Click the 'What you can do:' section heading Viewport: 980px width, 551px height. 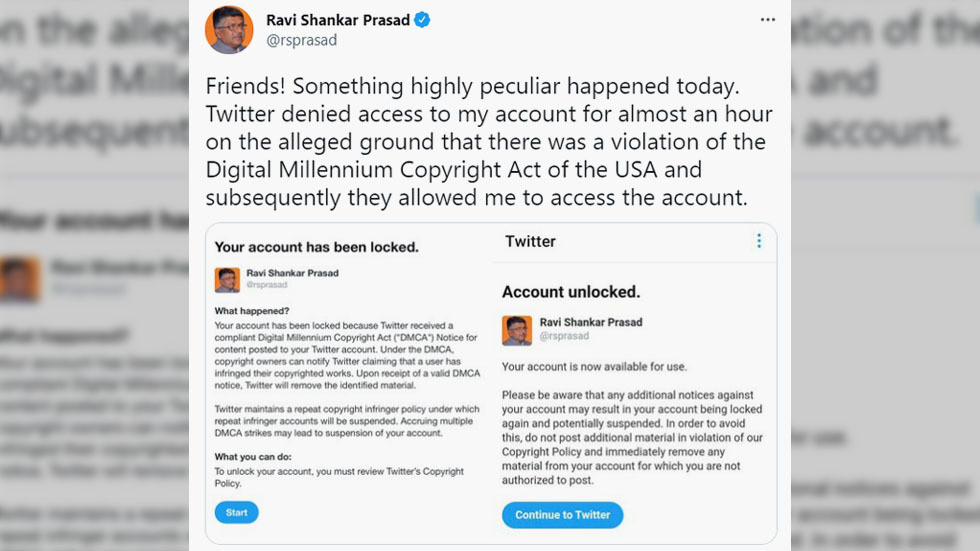pyautogui.click(x=252, y=457)
